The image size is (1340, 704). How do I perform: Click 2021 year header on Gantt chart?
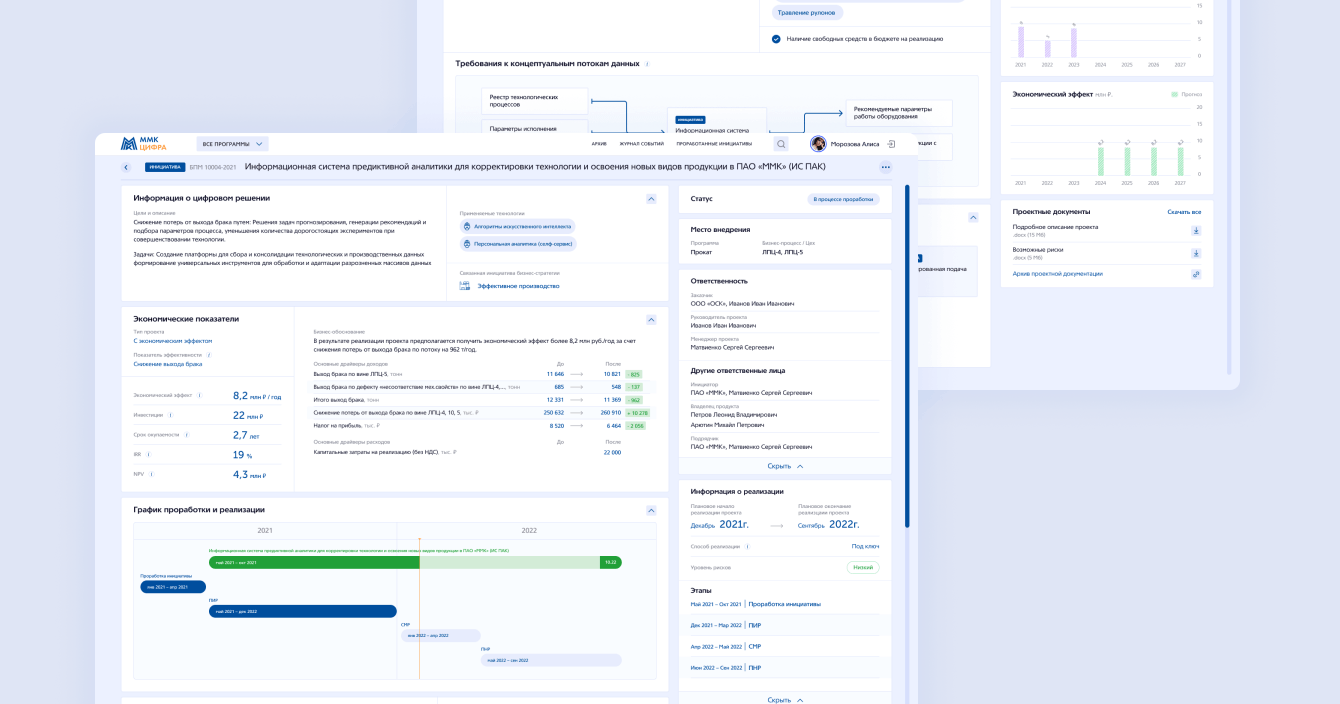tap(265, 531)
